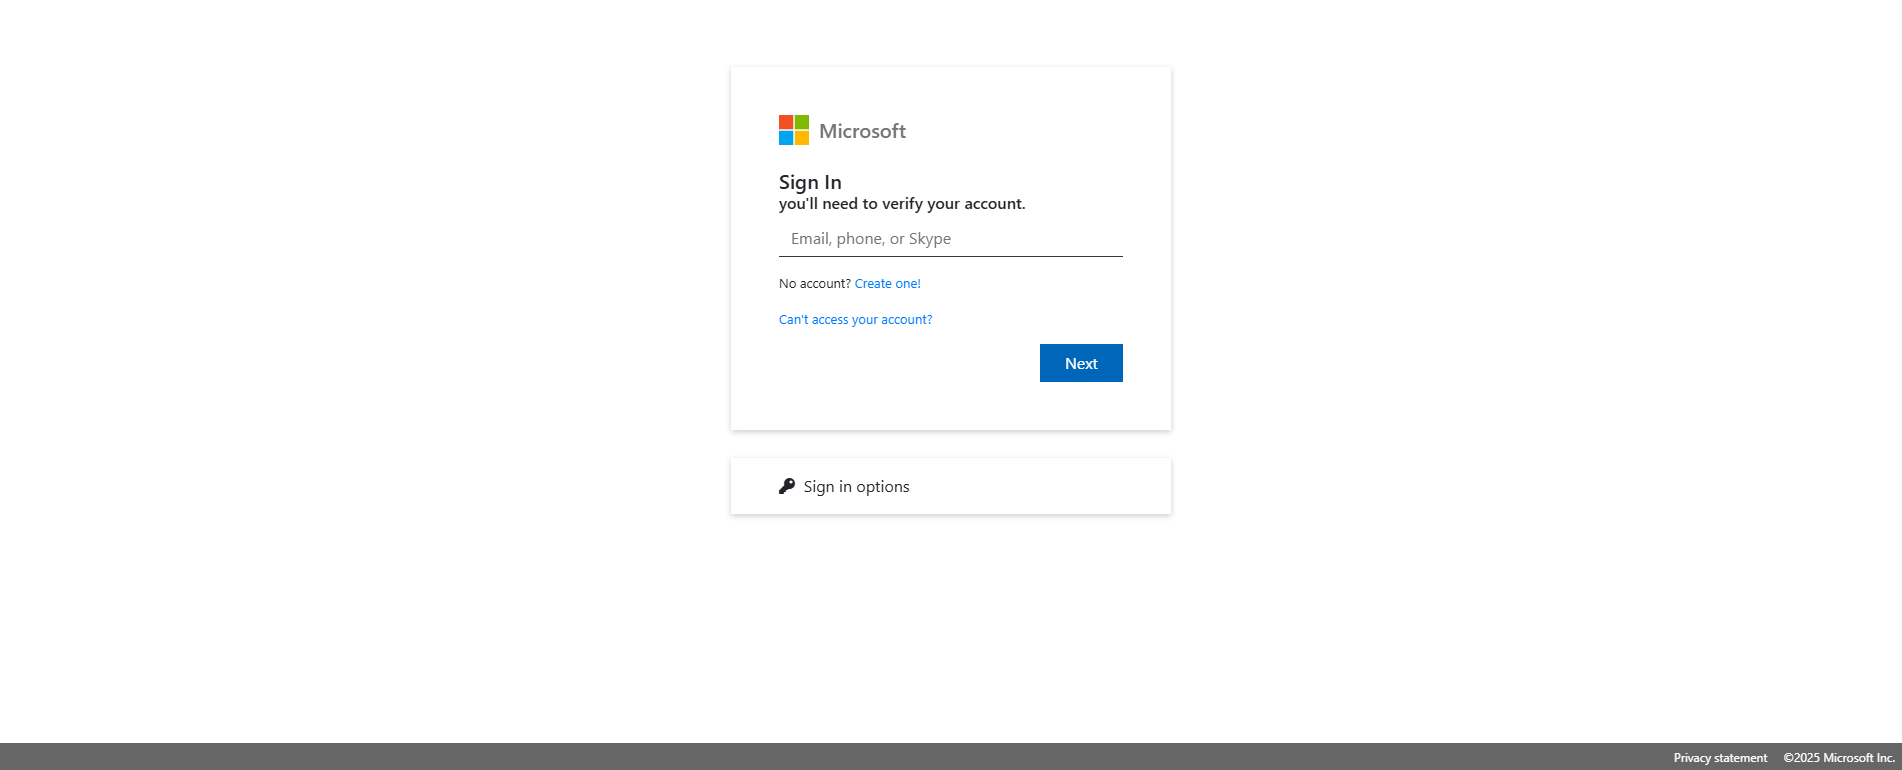Click the ©2025 Microsoft Inc. footer text
Viewport: 1902px width, 770px height.
click(1839, 758)
